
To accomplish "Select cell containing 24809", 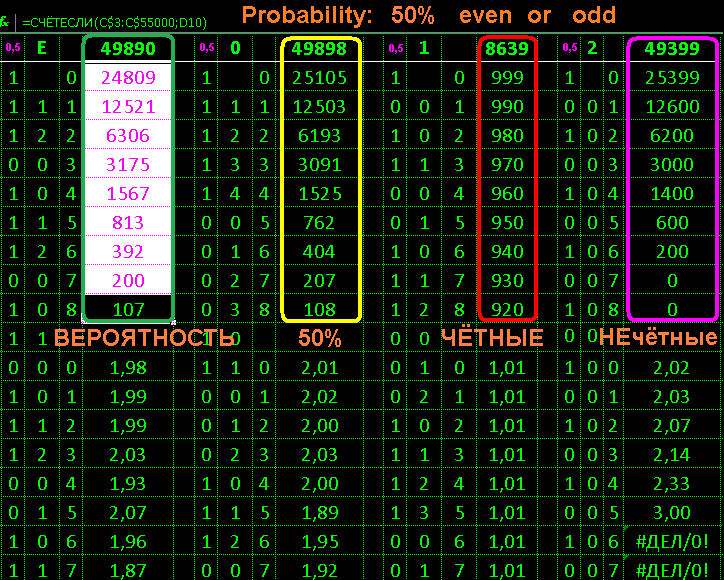I will (x=128, y=77).
